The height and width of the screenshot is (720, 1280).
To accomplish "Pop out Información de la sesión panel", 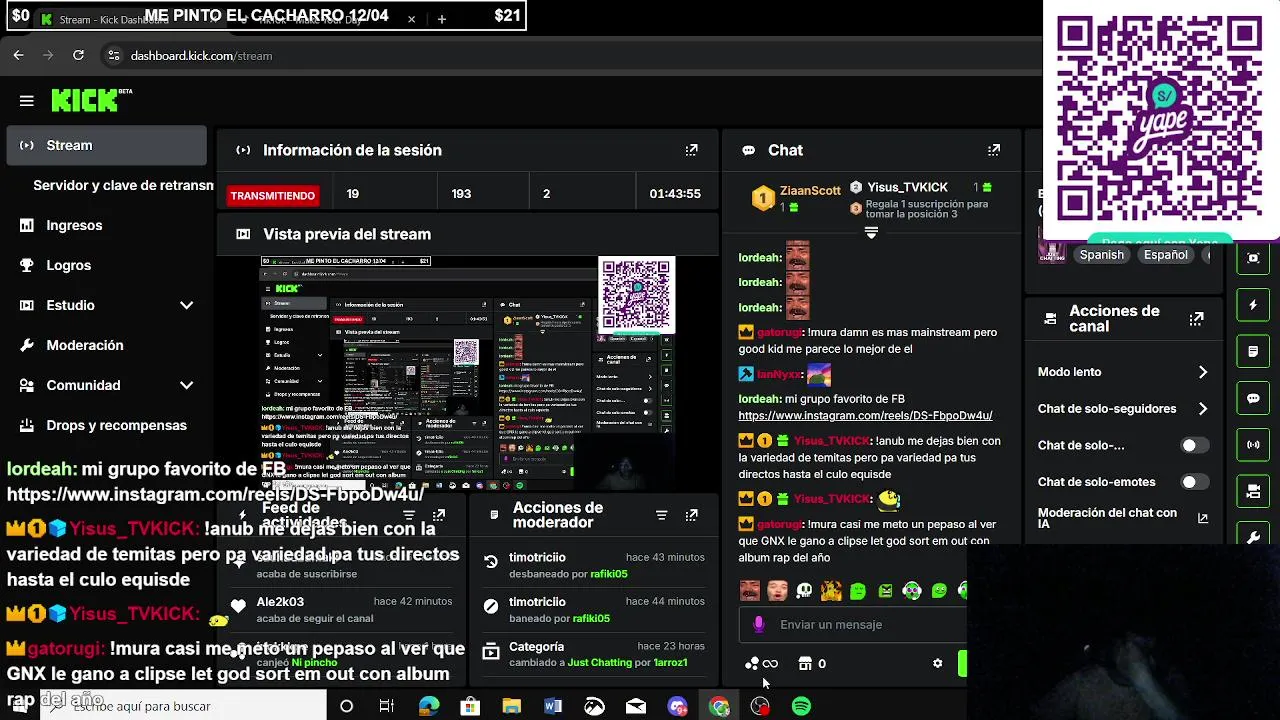I will click(x=691, y=150).
